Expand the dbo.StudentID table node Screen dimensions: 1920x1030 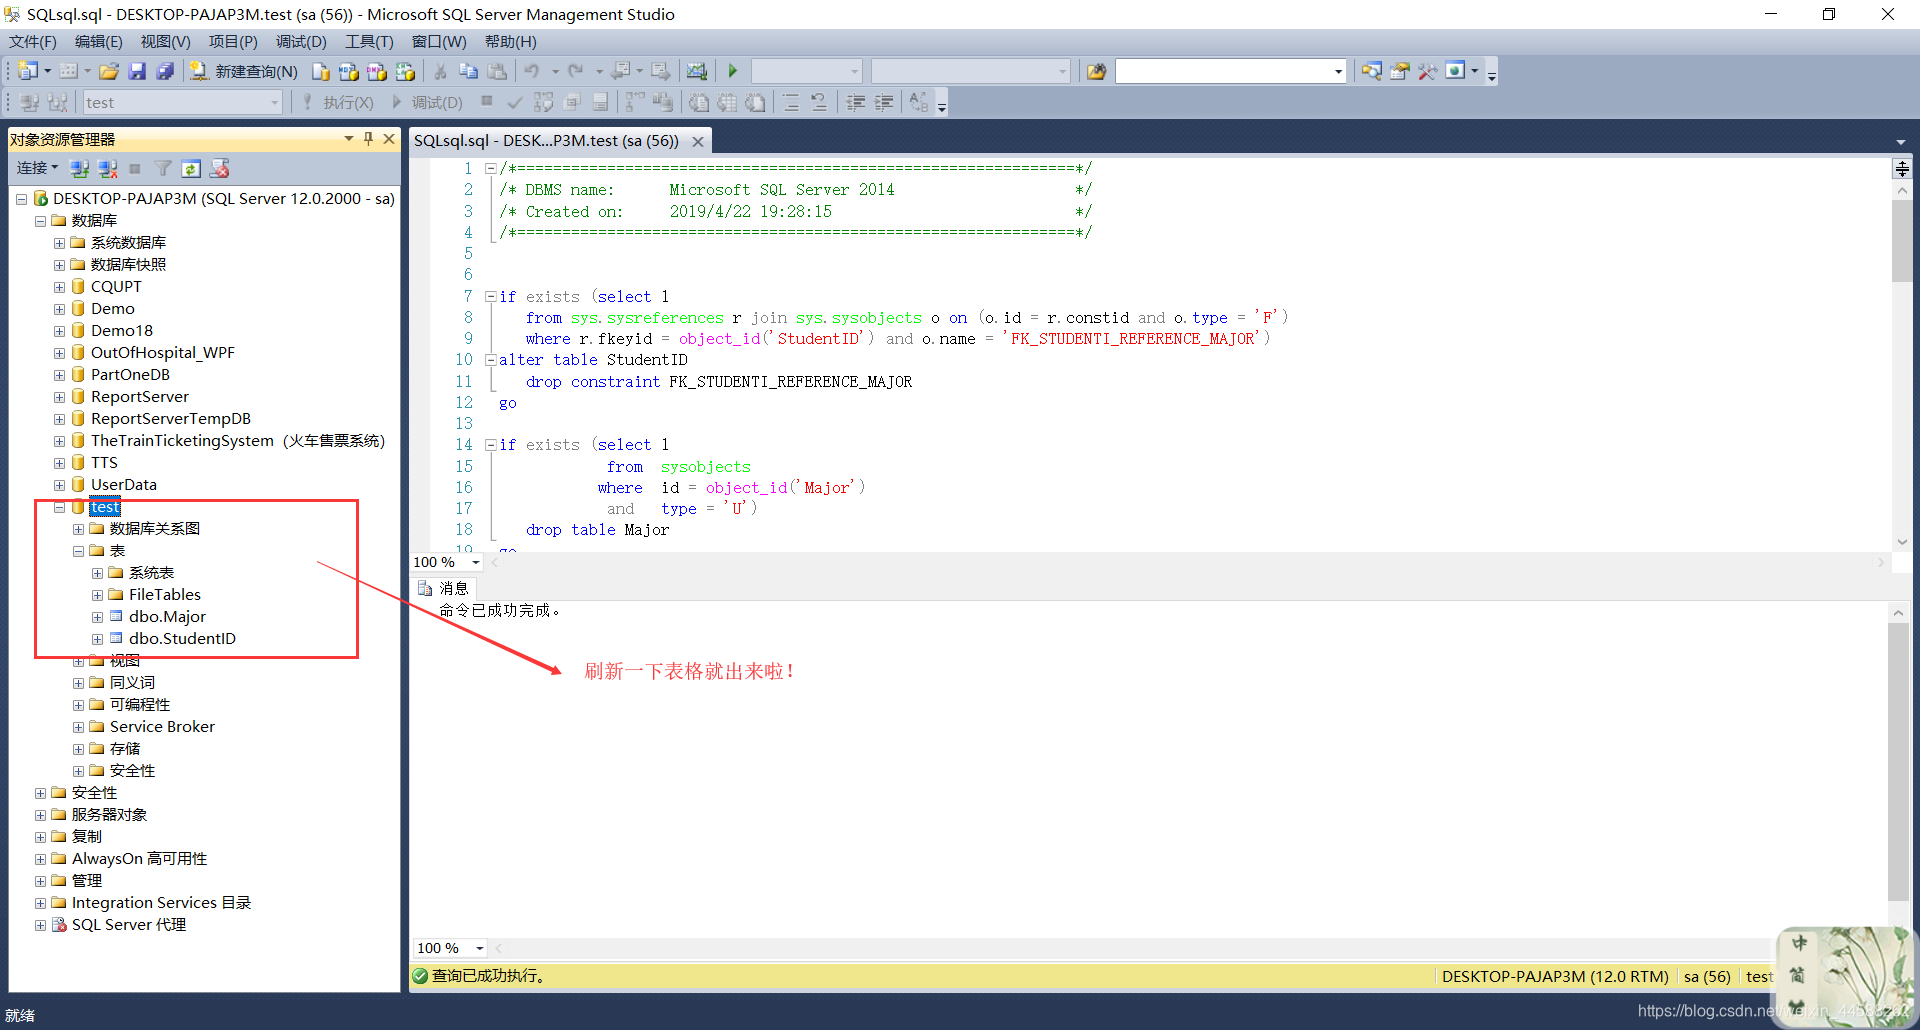click(97, 639)
